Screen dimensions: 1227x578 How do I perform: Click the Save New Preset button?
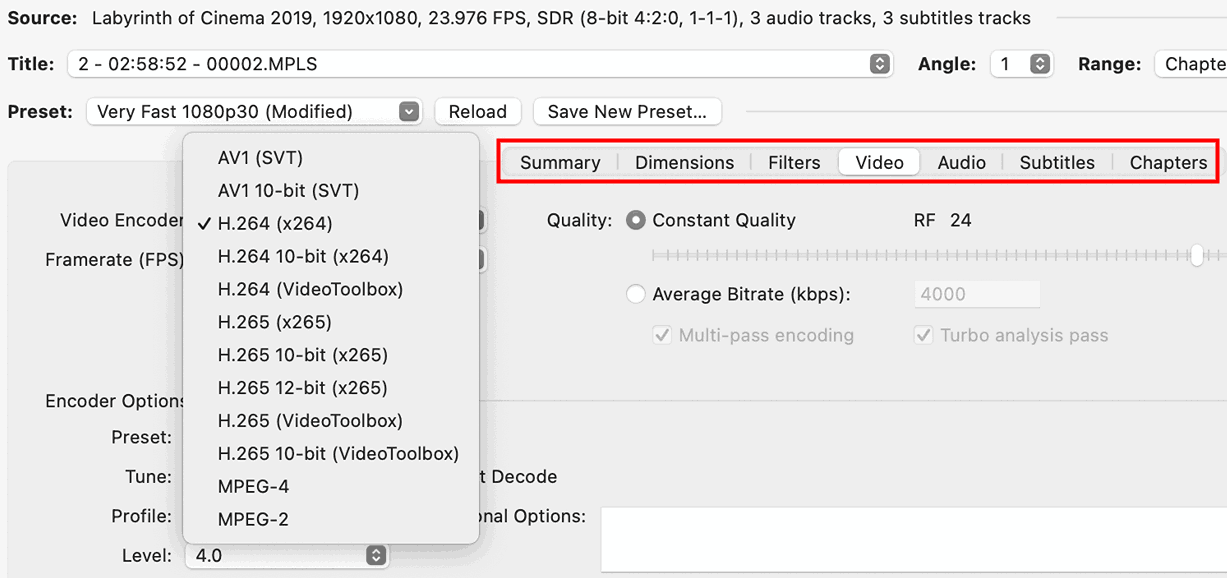[627, 112]
